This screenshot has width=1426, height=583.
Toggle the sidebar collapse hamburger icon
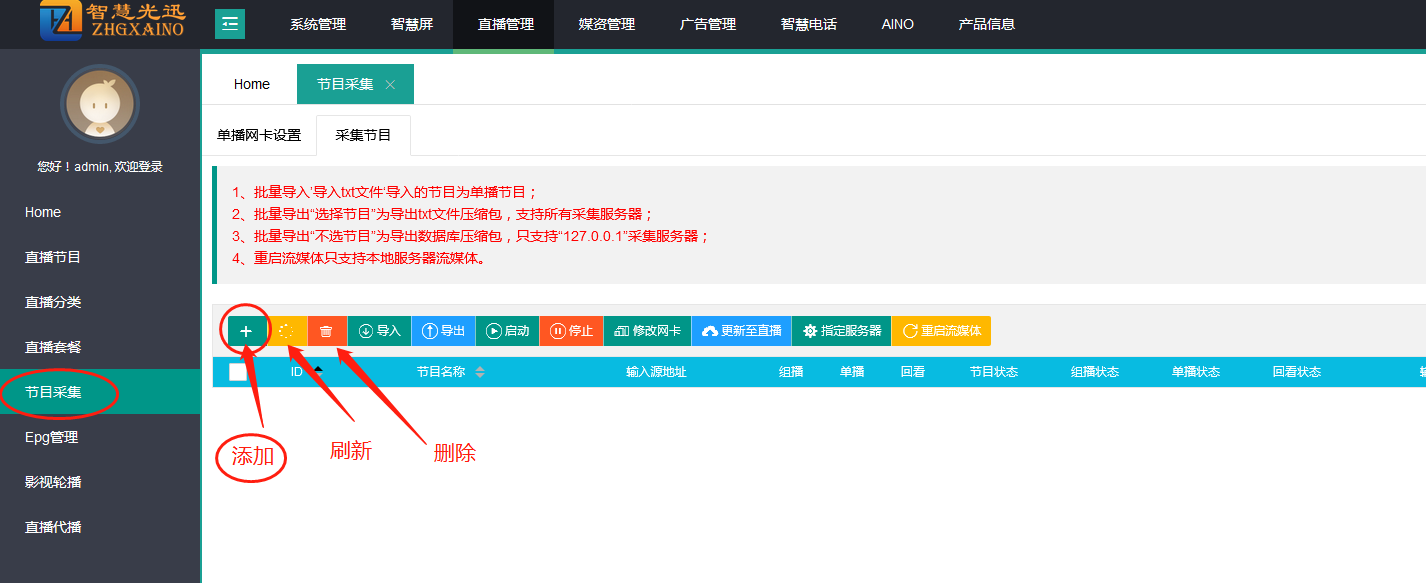(x=230, y=24)
